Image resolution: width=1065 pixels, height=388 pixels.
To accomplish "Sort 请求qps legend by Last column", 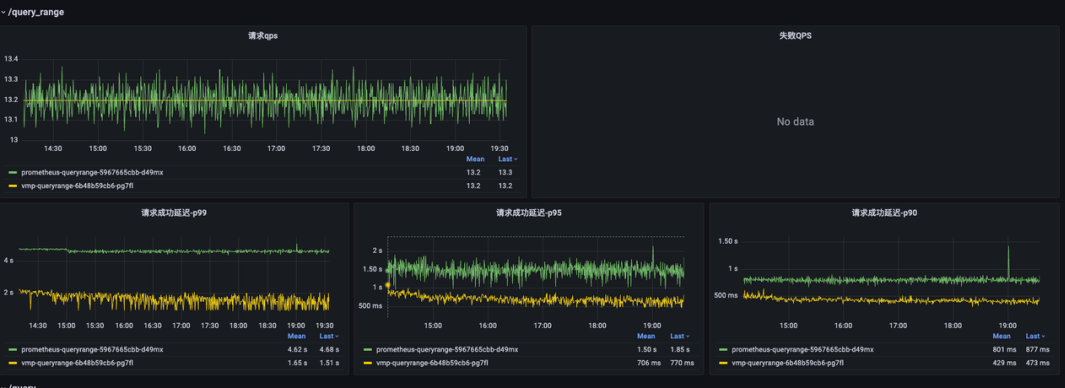I will [508, 159].
